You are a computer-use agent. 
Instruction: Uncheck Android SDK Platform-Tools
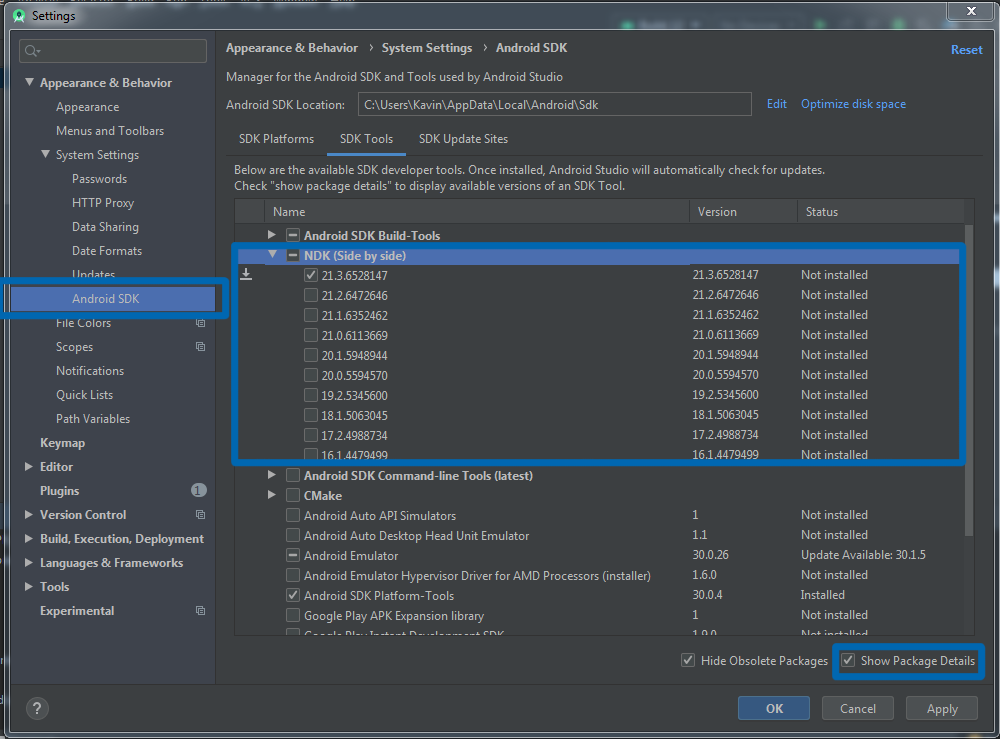293,596
